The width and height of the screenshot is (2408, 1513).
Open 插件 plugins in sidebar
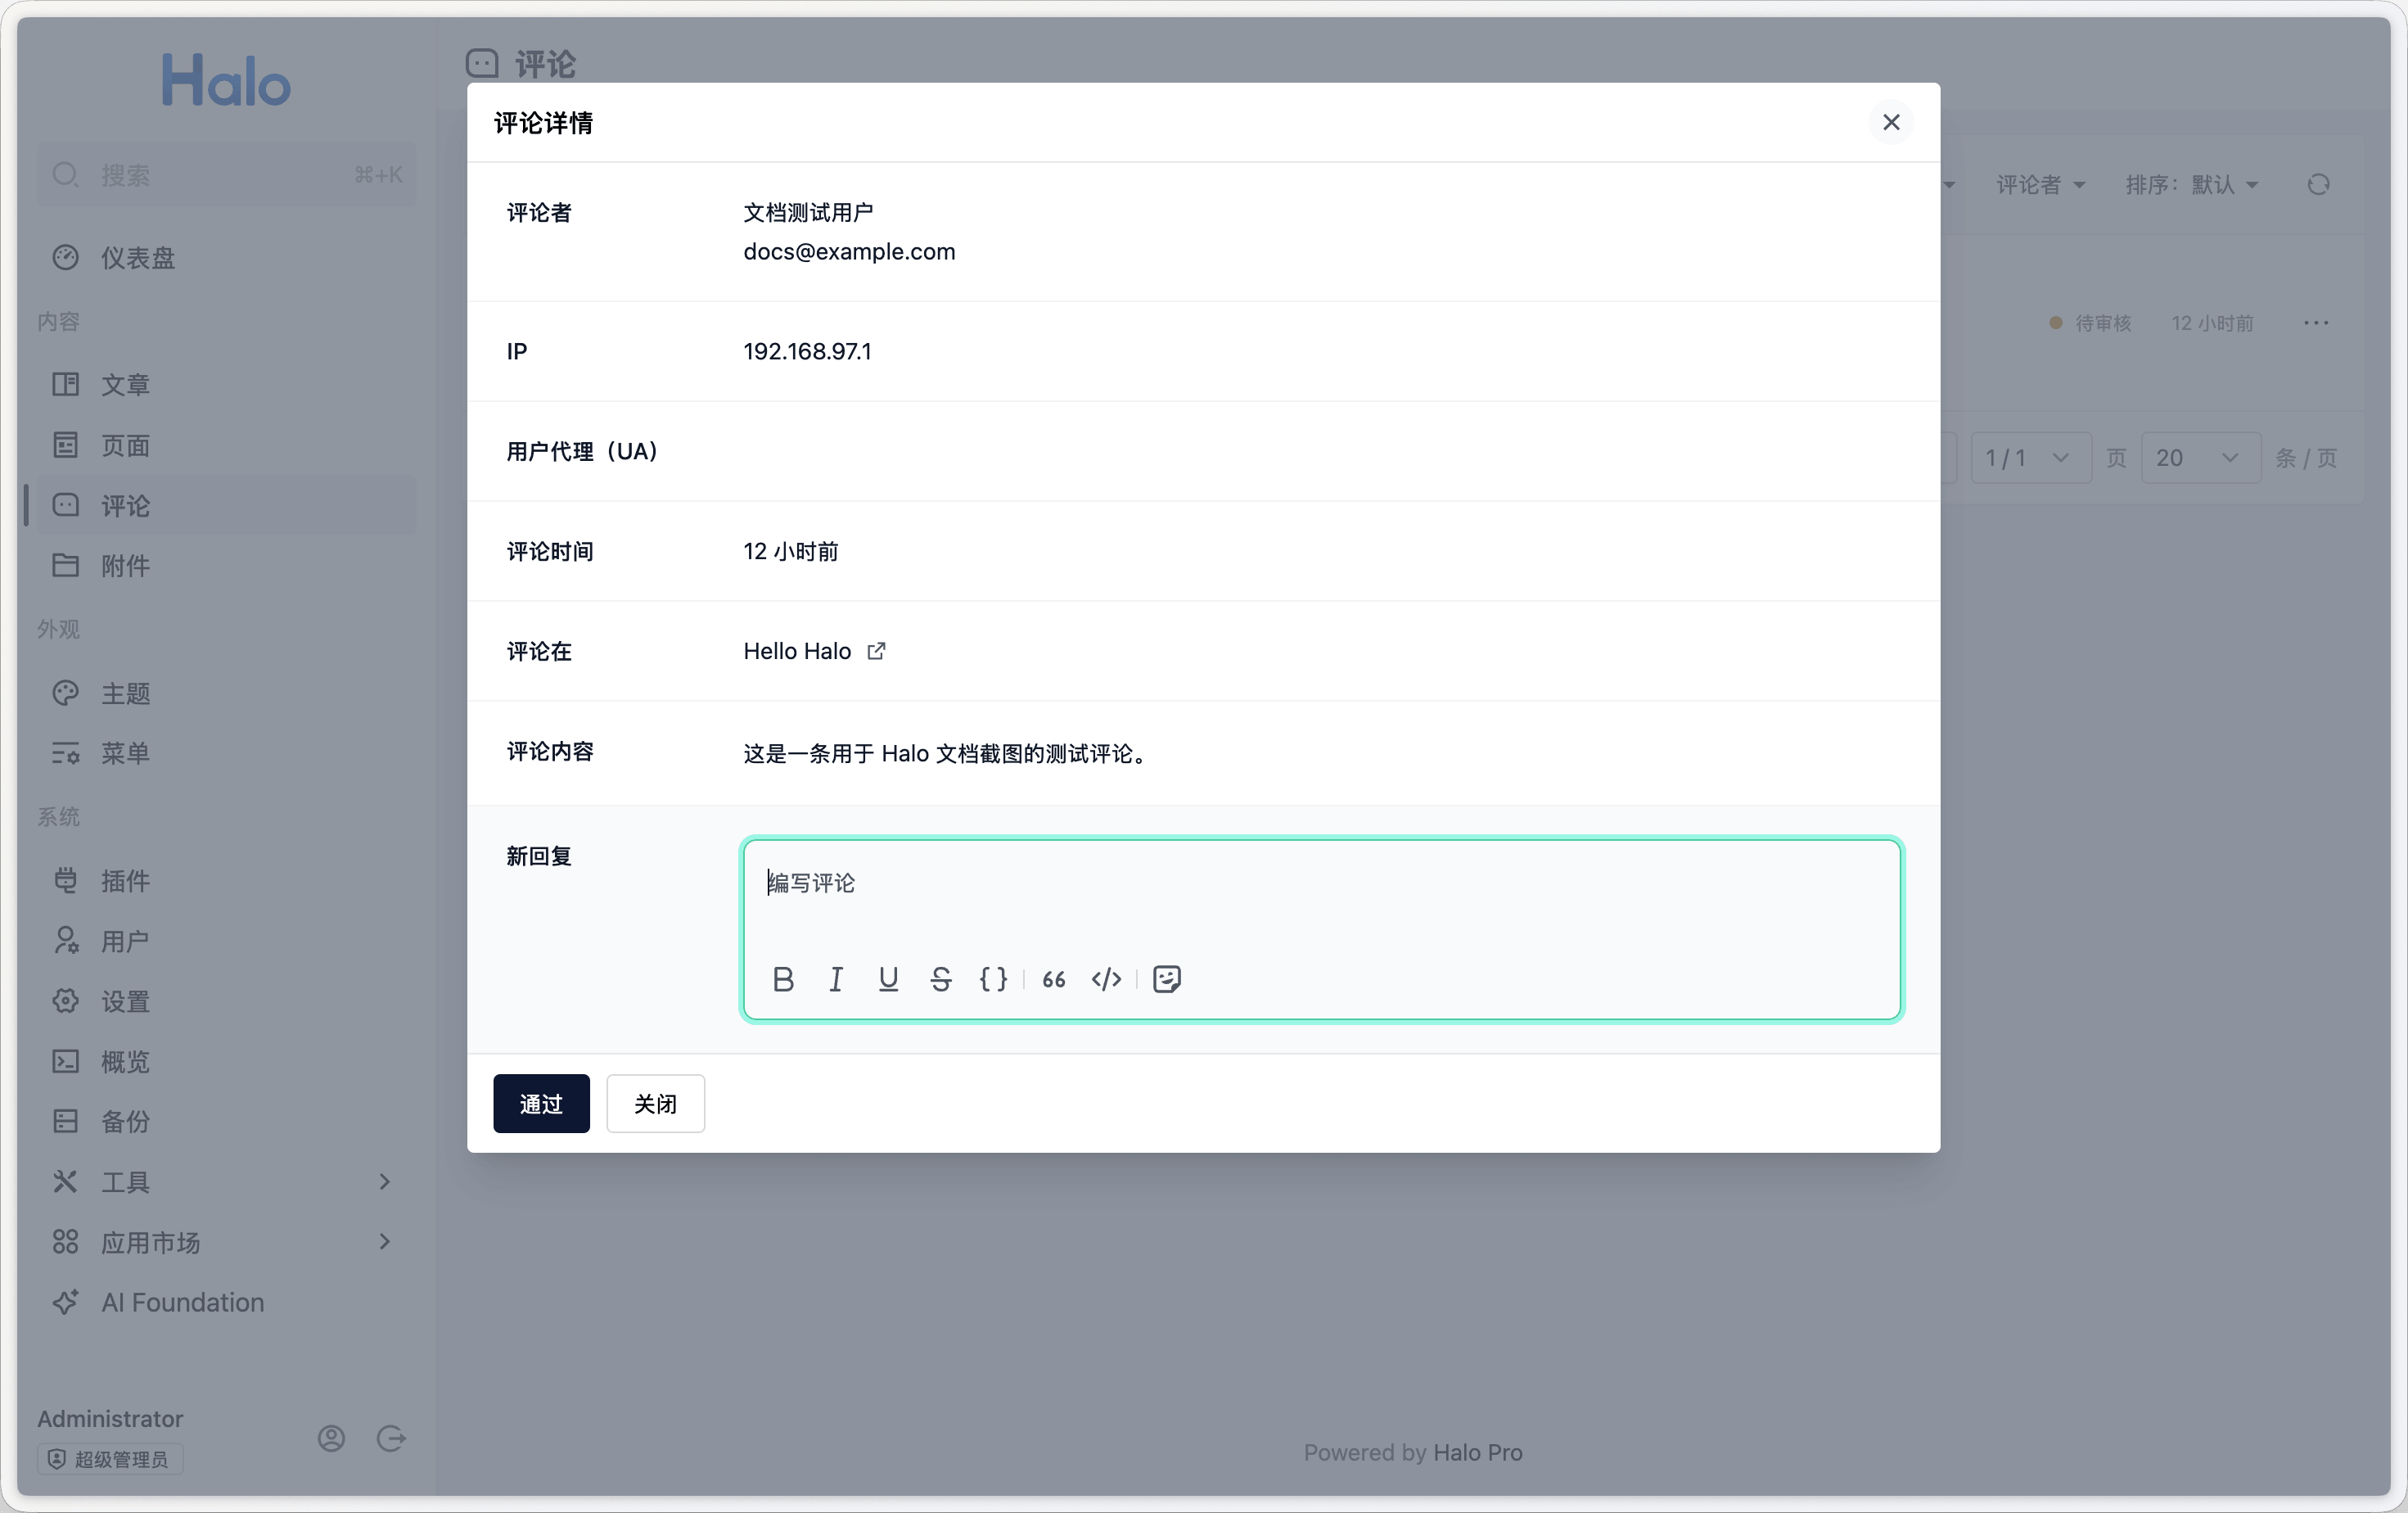(x=226, y=881)
